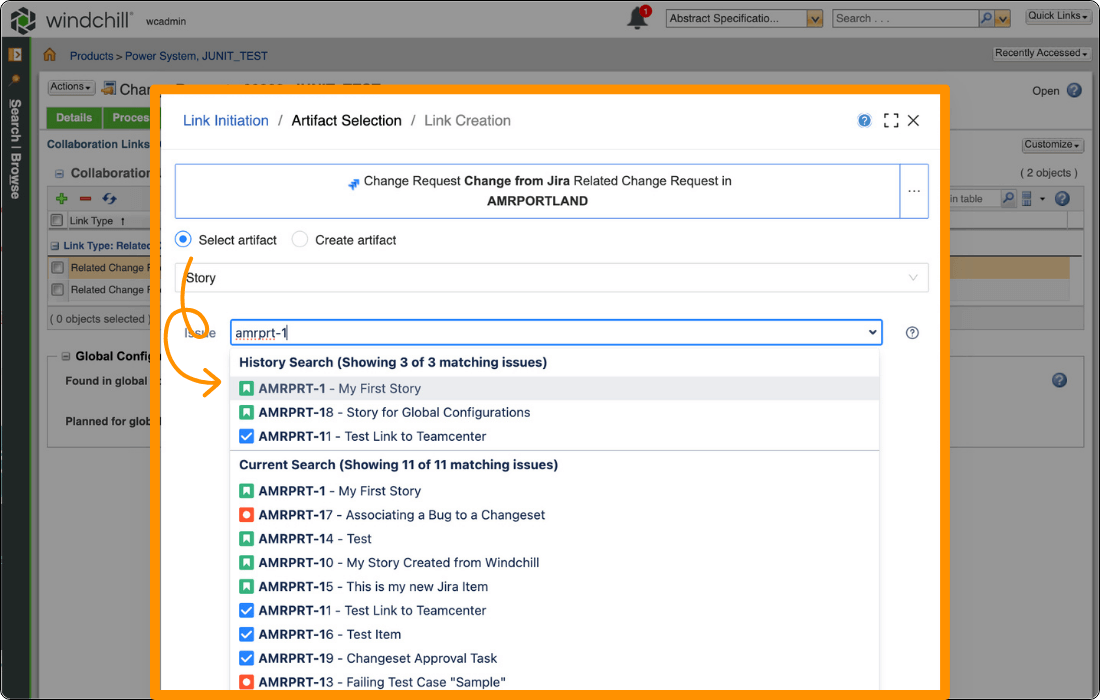Select the green plus add-link icon
The height and width of the screenshot is (700, 1100).
[60, 198]
